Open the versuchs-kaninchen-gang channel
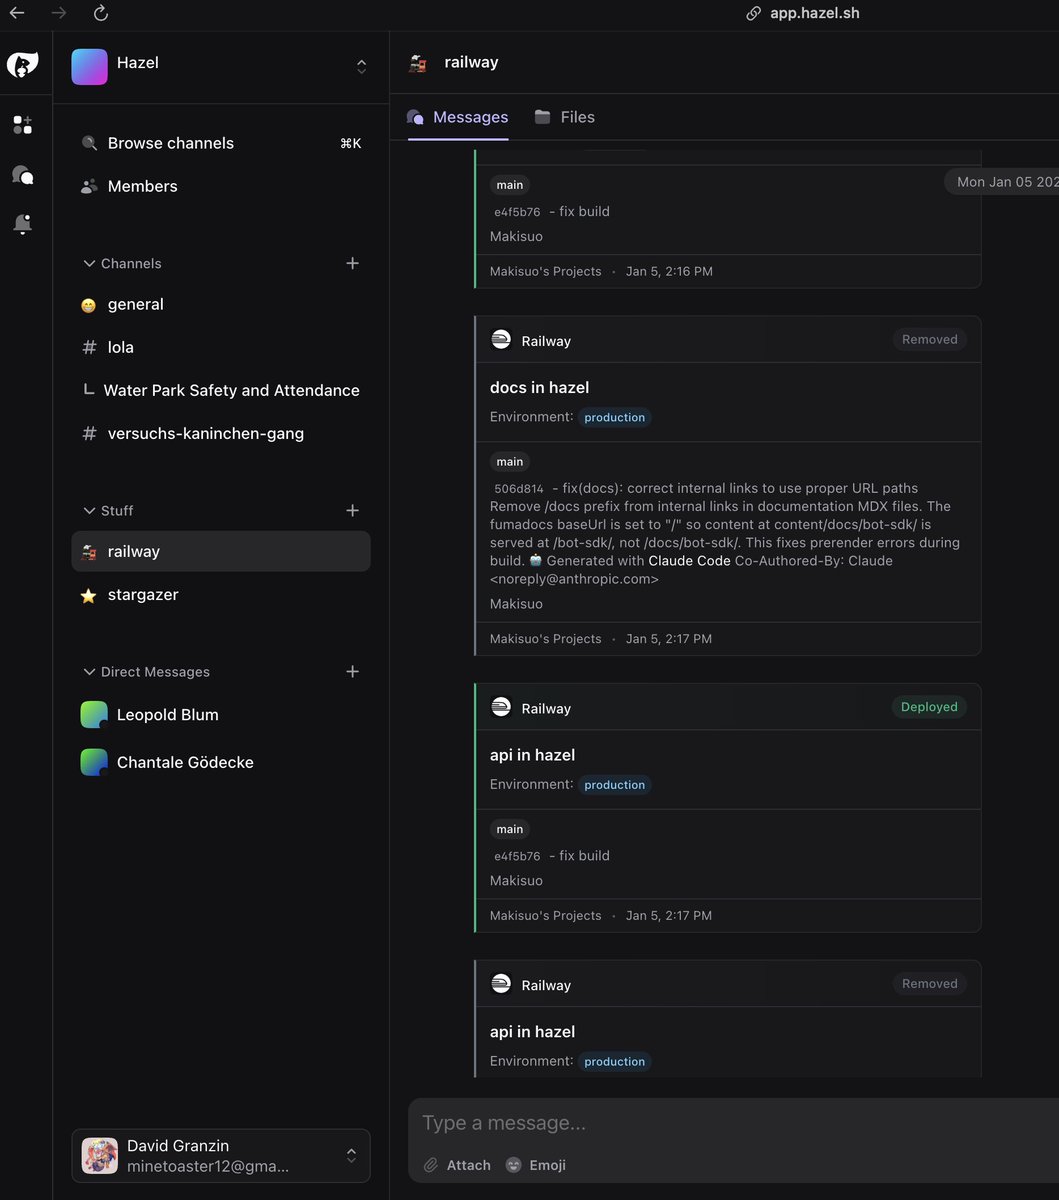Screen dimensions: 1059x1200 221,433
